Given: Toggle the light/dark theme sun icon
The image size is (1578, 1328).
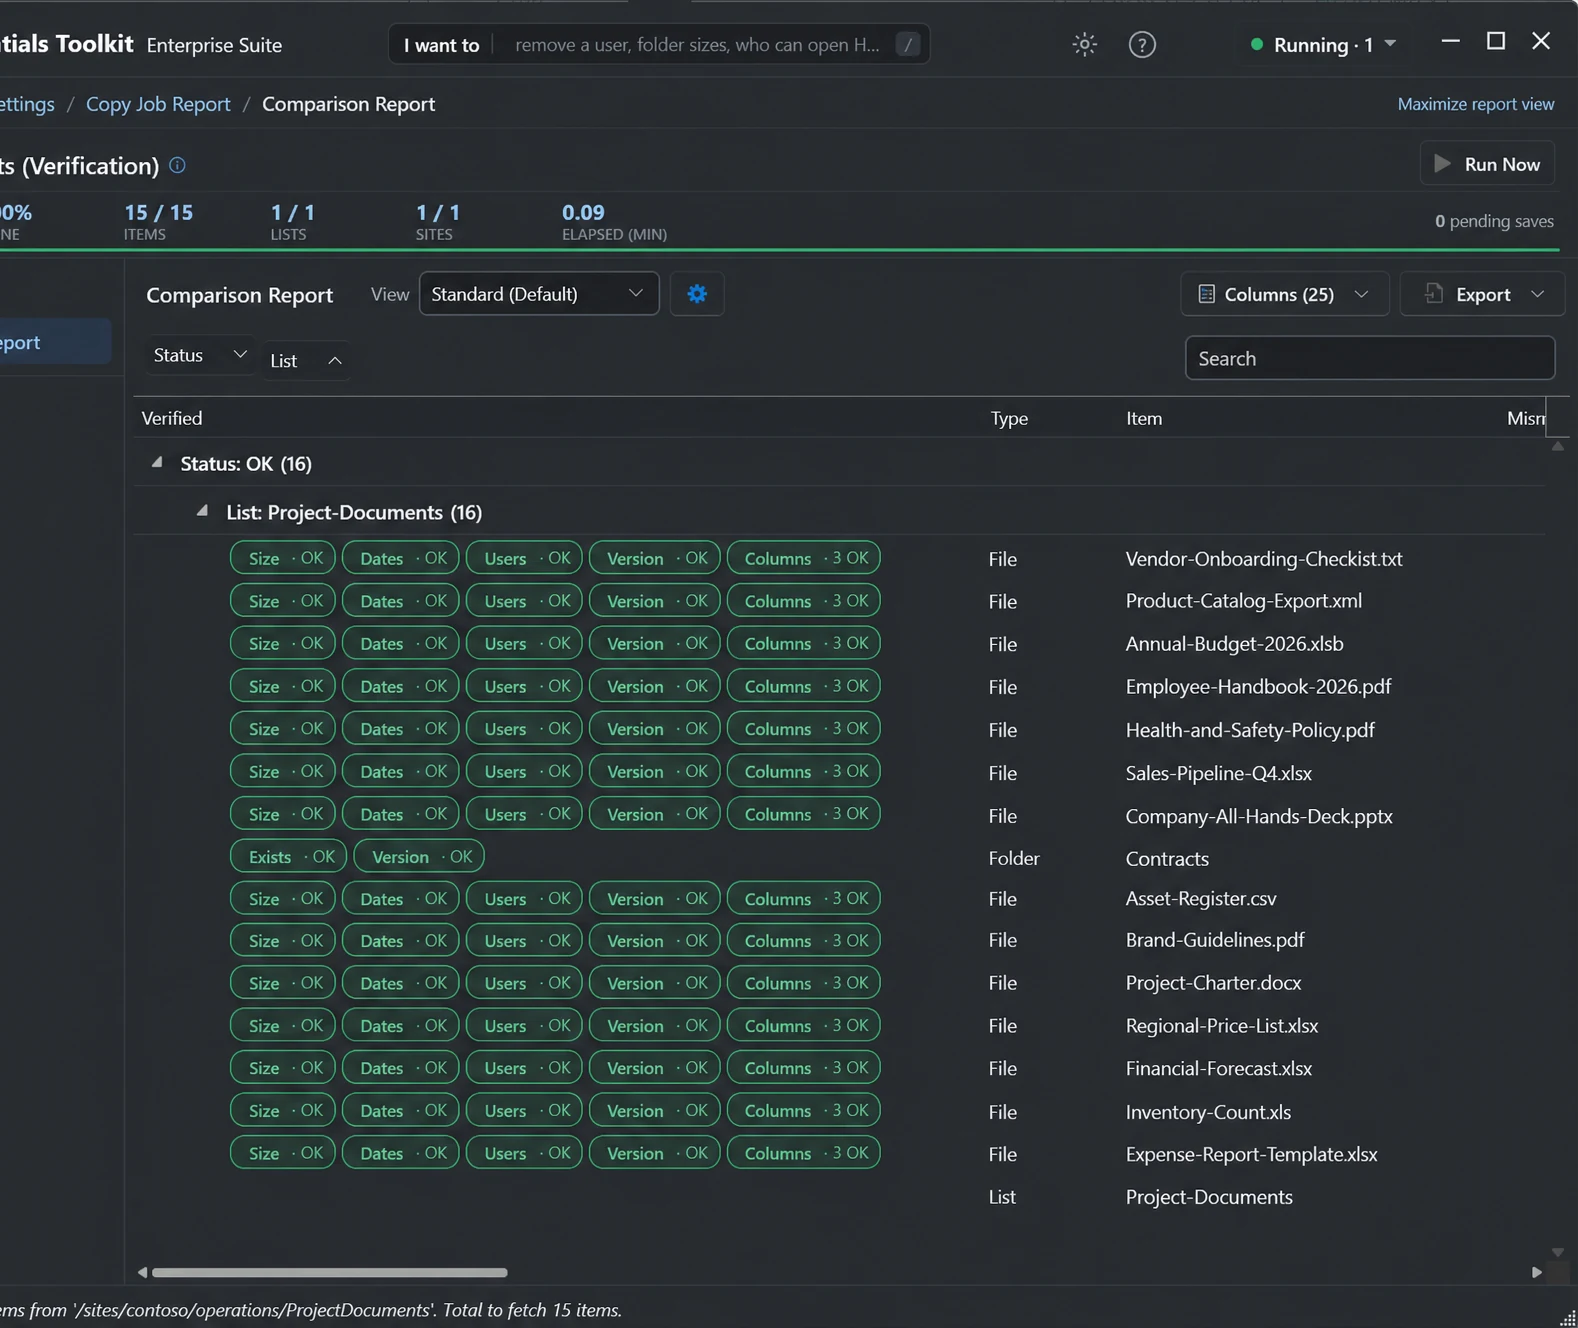Looking at the screenshot, I should 1084,45.
